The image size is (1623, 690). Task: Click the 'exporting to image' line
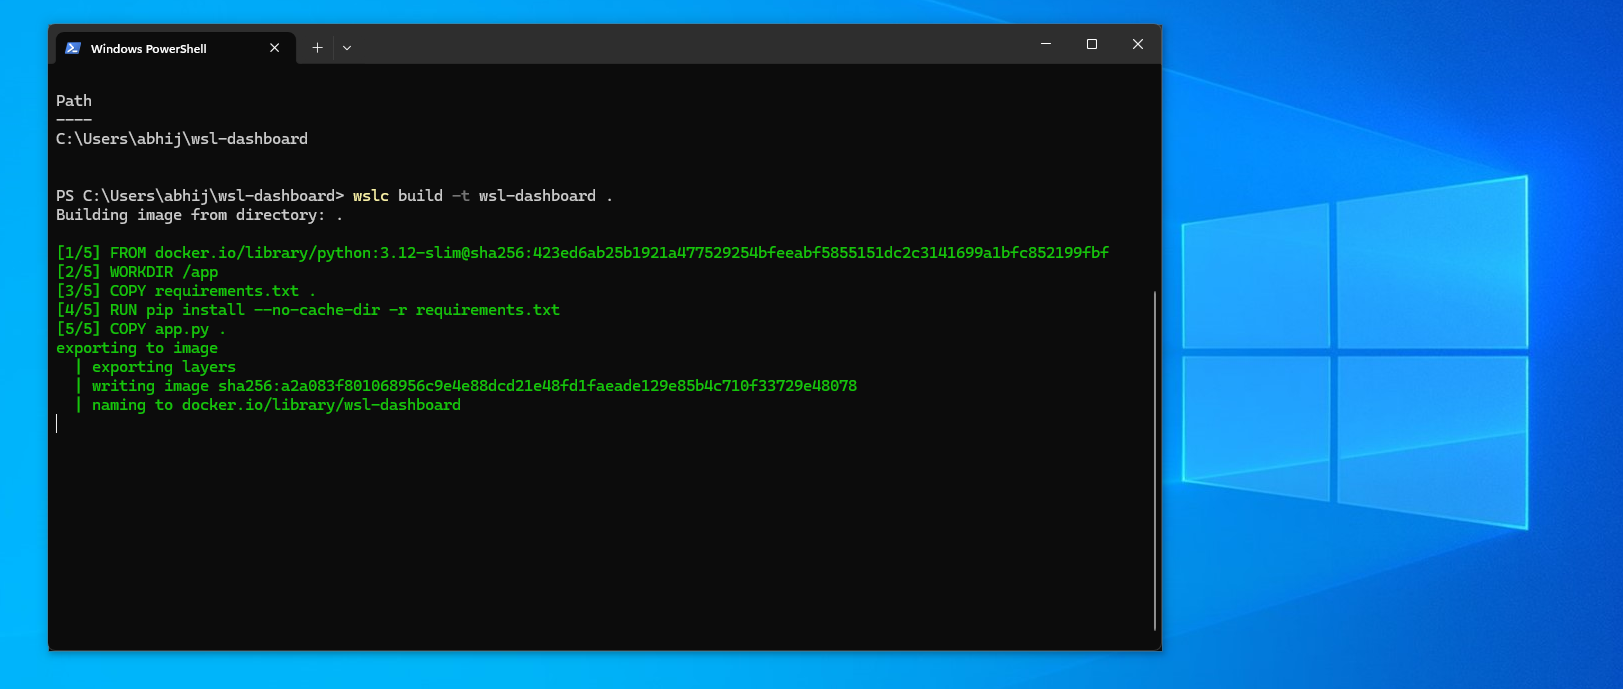click(x=137, y=348)
